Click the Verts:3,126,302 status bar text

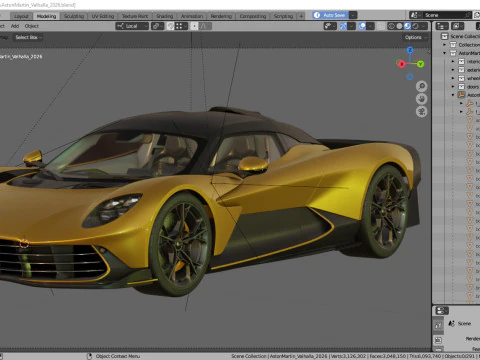click(348, 356)
